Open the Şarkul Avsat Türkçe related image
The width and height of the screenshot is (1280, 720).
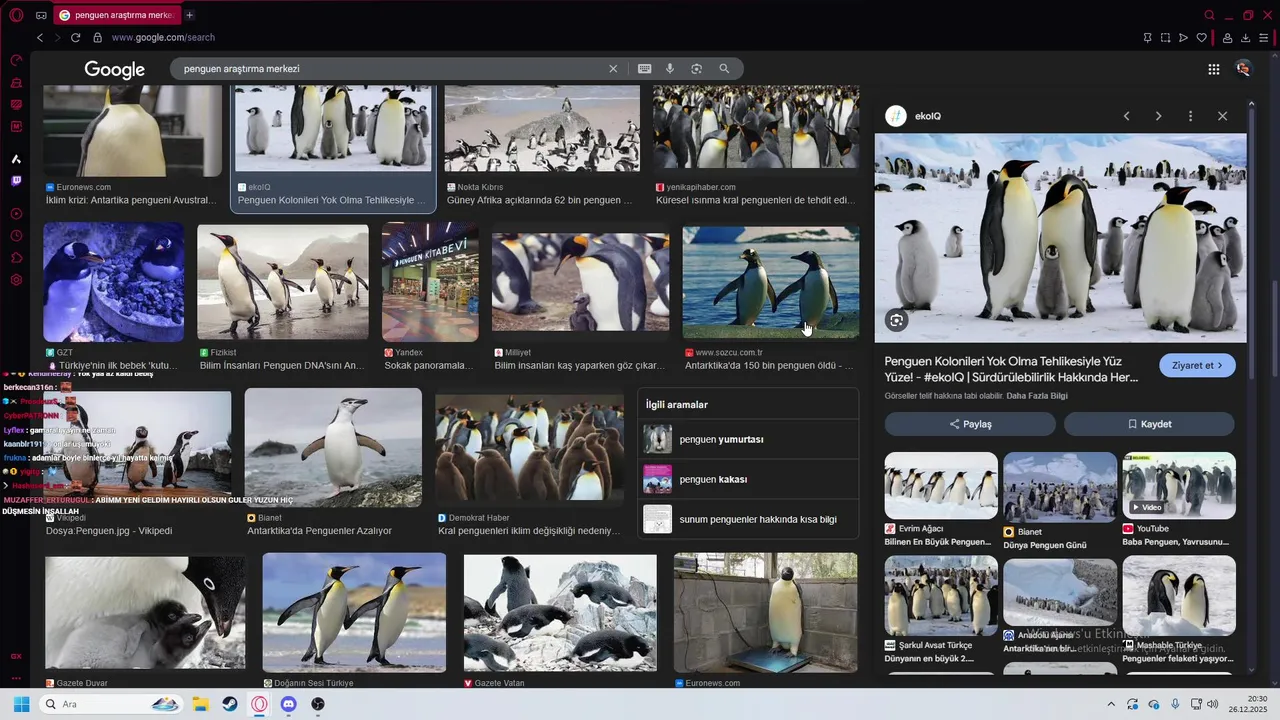pos(941,596)
